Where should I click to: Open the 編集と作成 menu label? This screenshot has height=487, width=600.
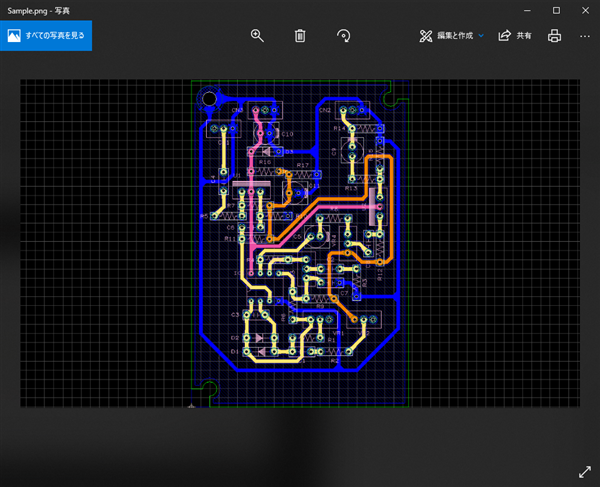[455, 35]
